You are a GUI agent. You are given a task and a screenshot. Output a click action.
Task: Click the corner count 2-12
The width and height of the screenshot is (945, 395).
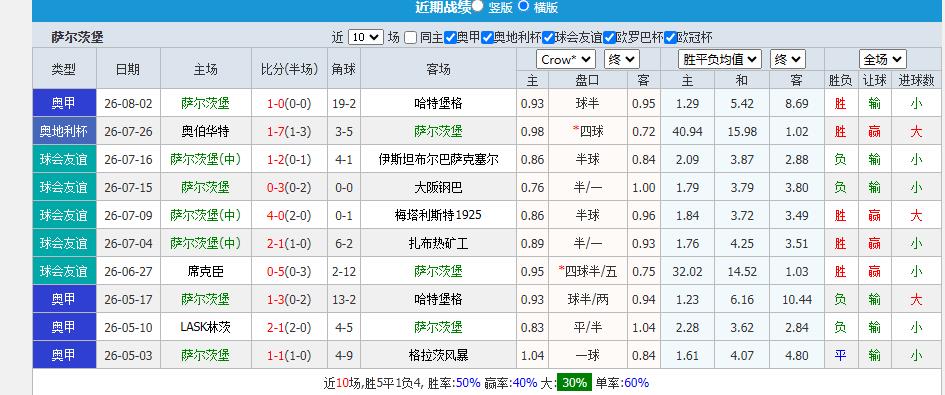[x=344, y=271]
